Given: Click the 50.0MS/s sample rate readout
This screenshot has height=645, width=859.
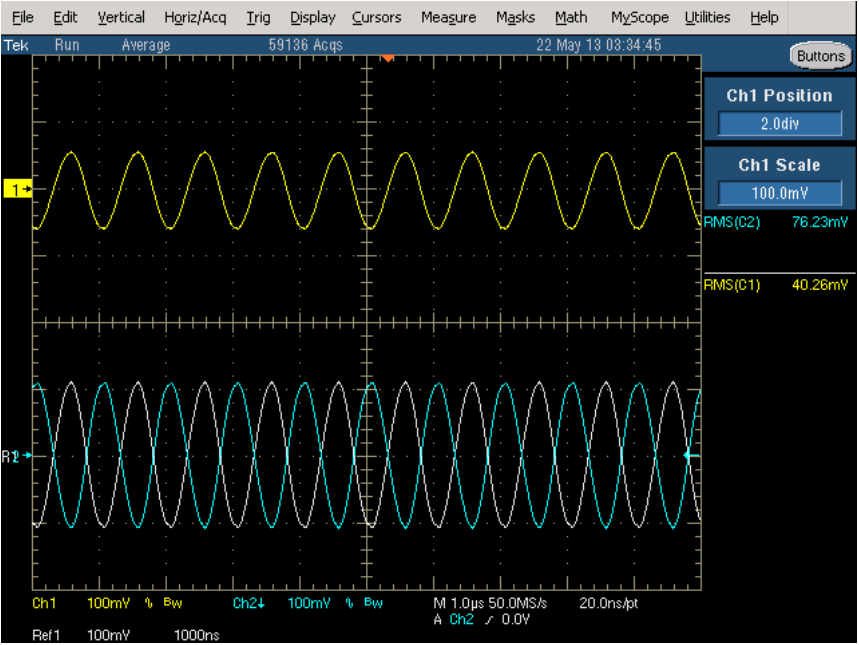Looking at the screenshot, I should coord(518,603).
